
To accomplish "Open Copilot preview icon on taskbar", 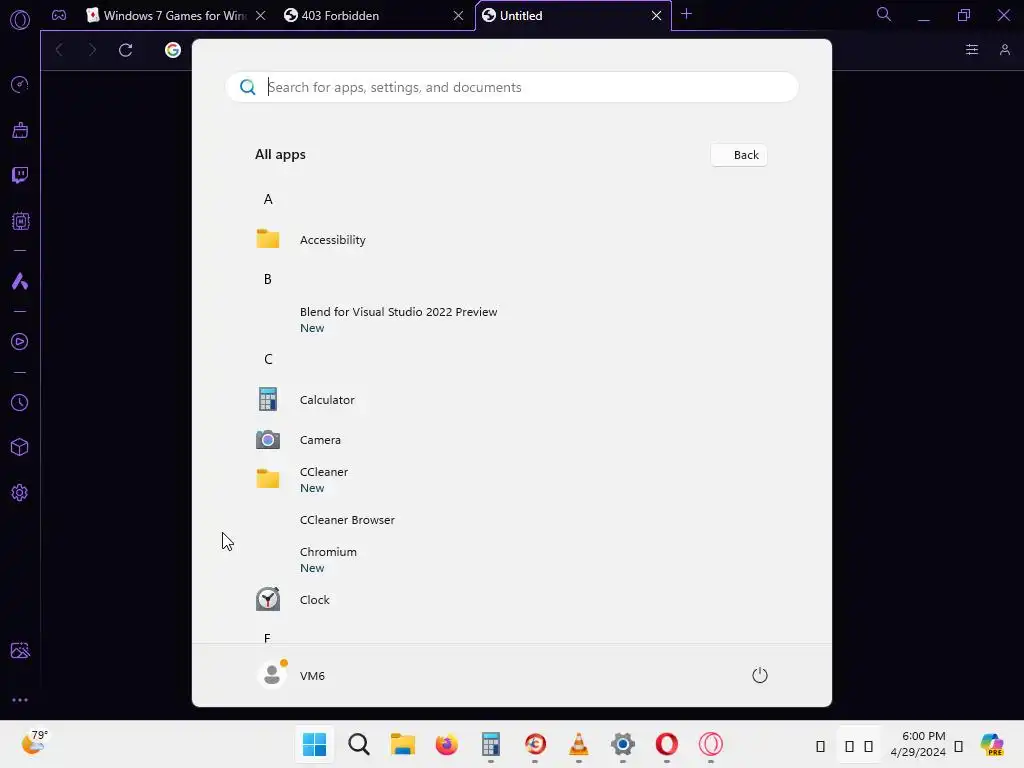I will tap(991, 744).
